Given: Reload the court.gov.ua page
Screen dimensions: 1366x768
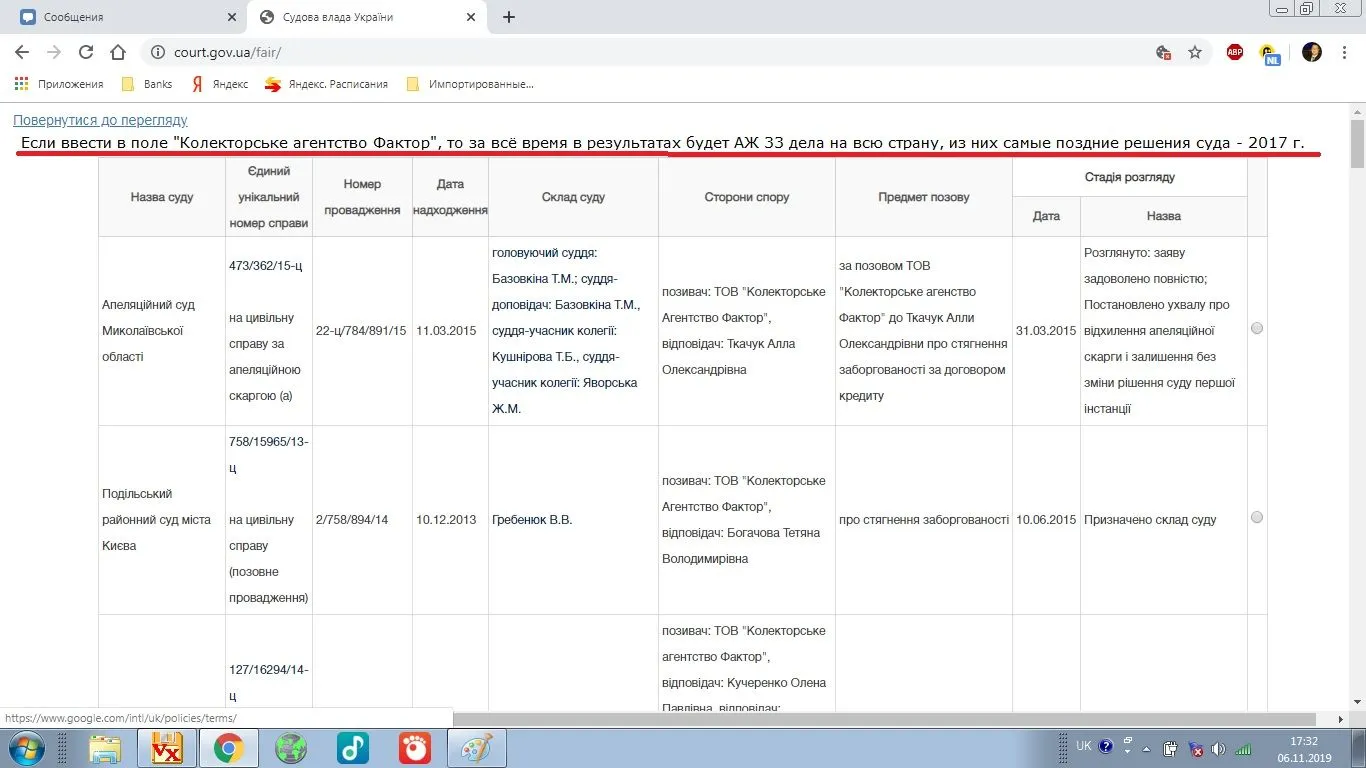Looking at the screenshot, I should 86,52.
